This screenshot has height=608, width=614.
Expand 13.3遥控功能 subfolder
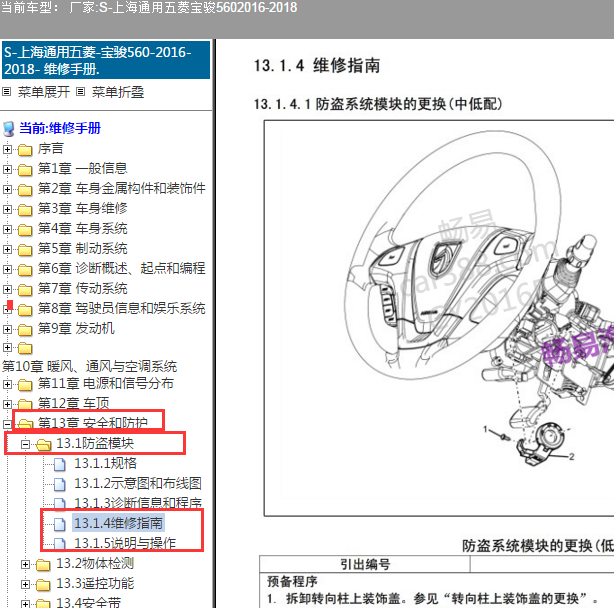point(25,584)
